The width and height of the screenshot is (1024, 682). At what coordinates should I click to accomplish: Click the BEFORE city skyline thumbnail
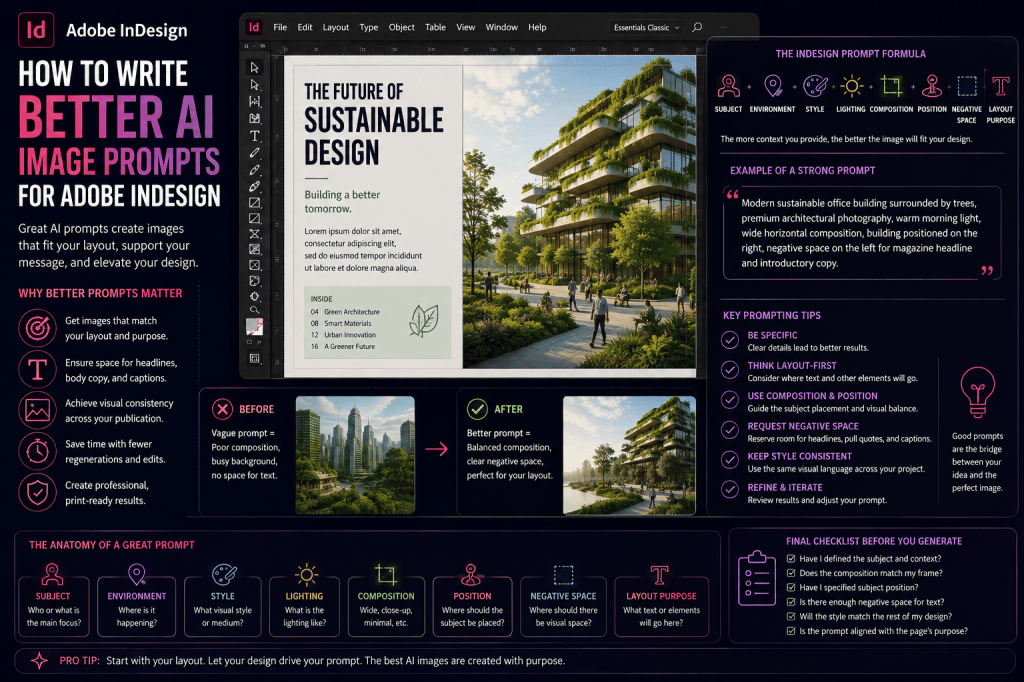355,455
